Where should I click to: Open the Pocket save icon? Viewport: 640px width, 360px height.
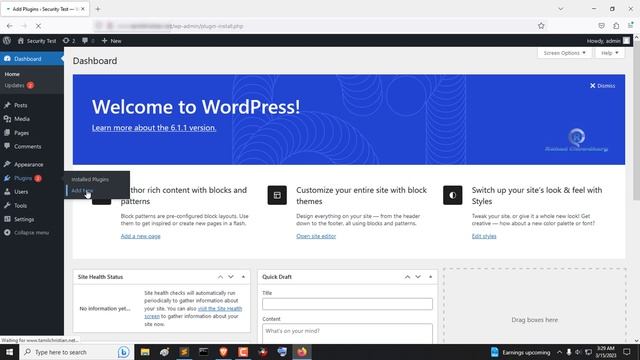point(601,26)
